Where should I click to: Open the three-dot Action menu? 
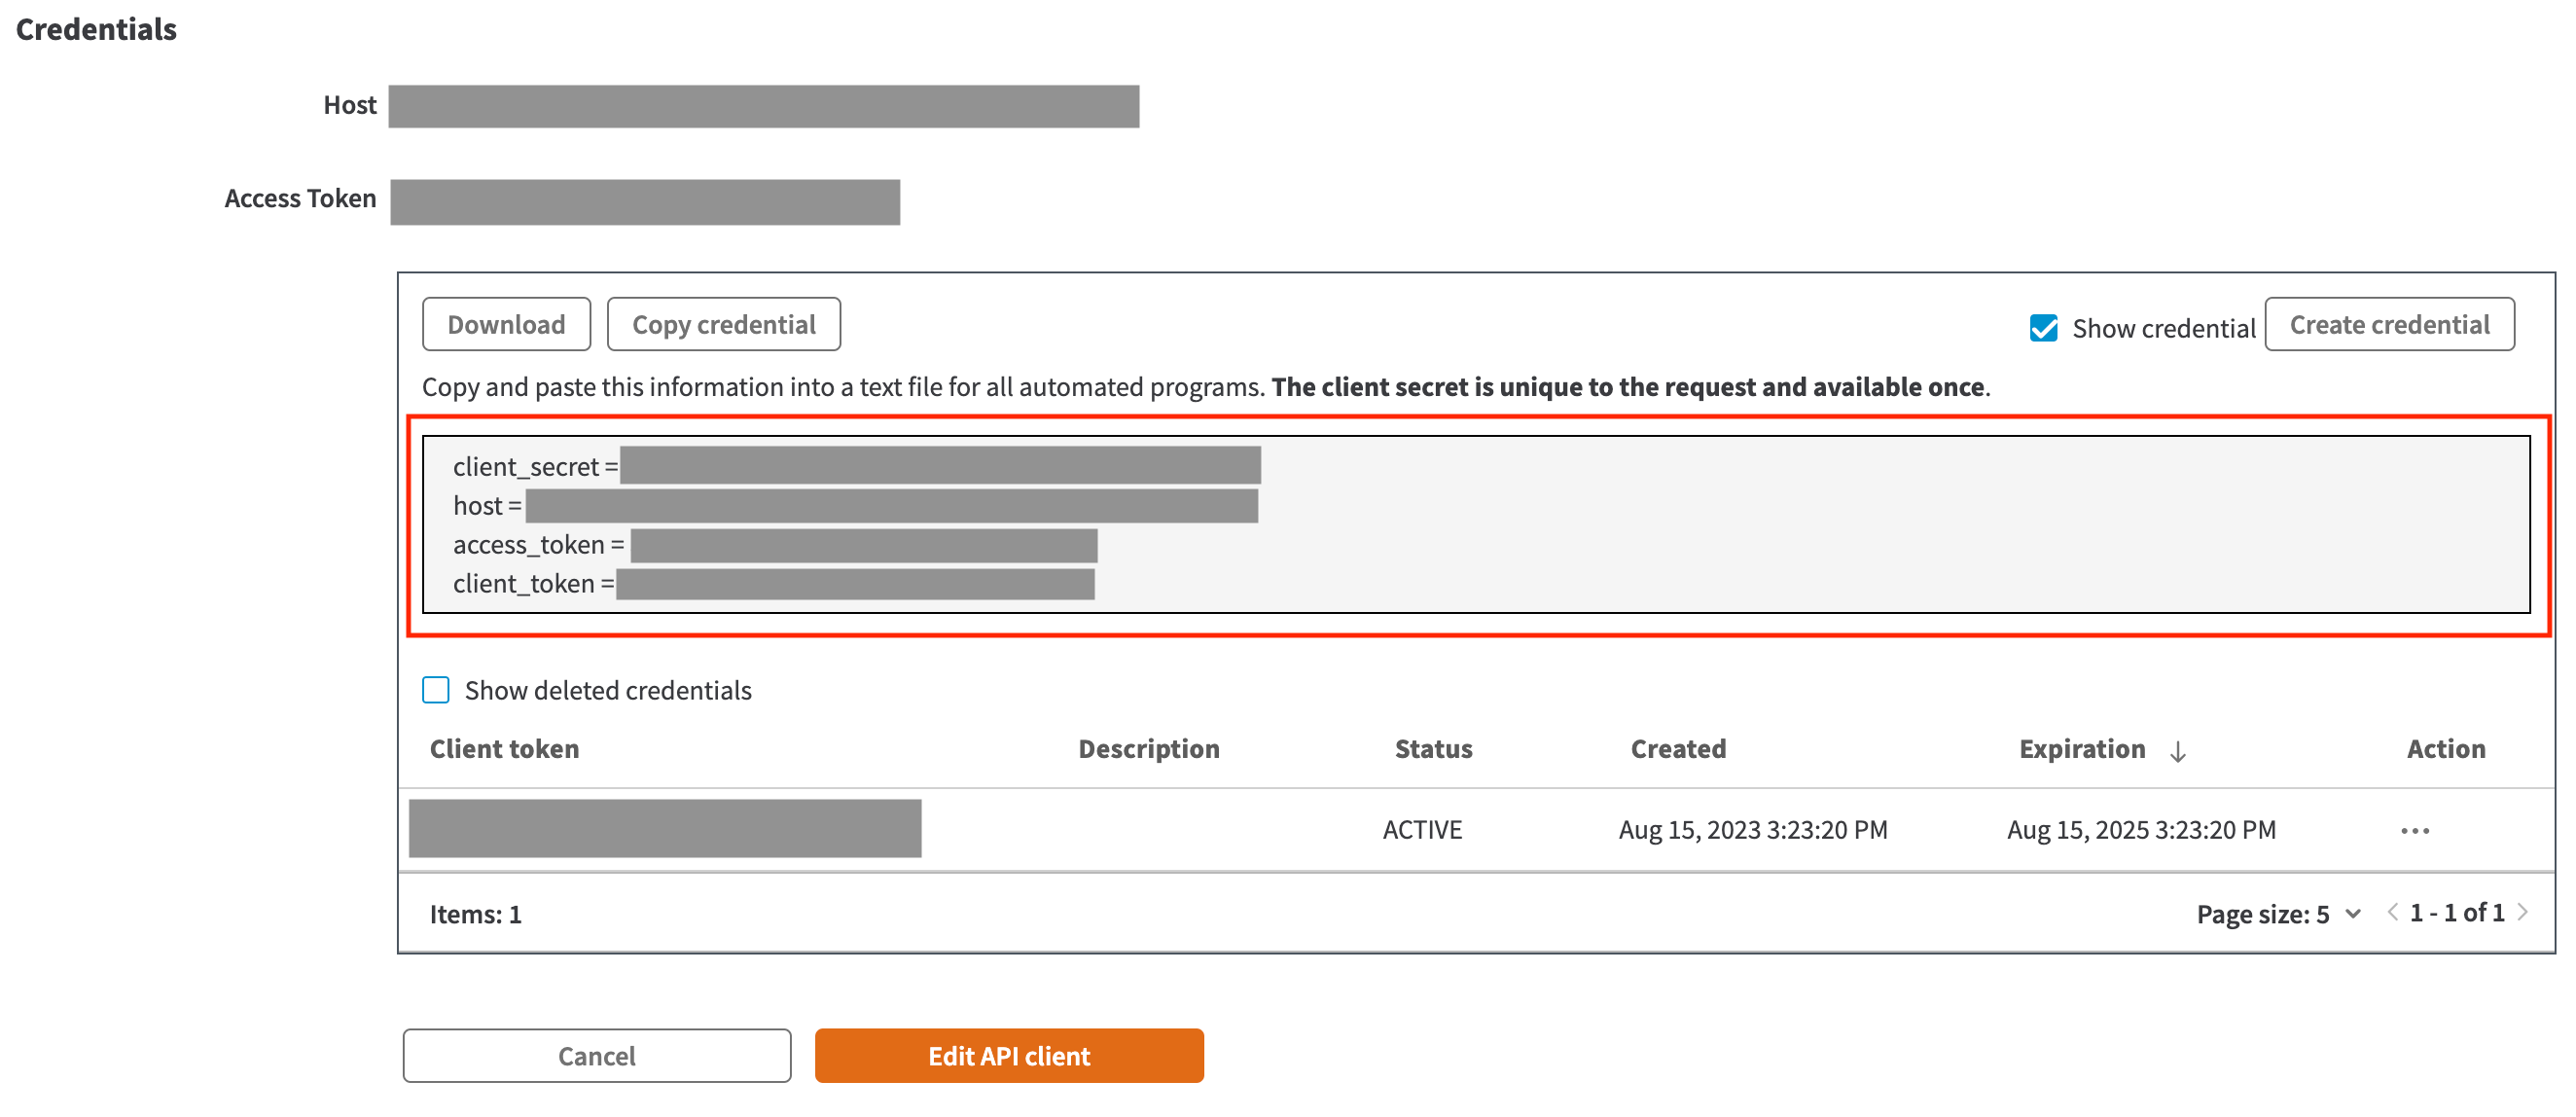2414,831
